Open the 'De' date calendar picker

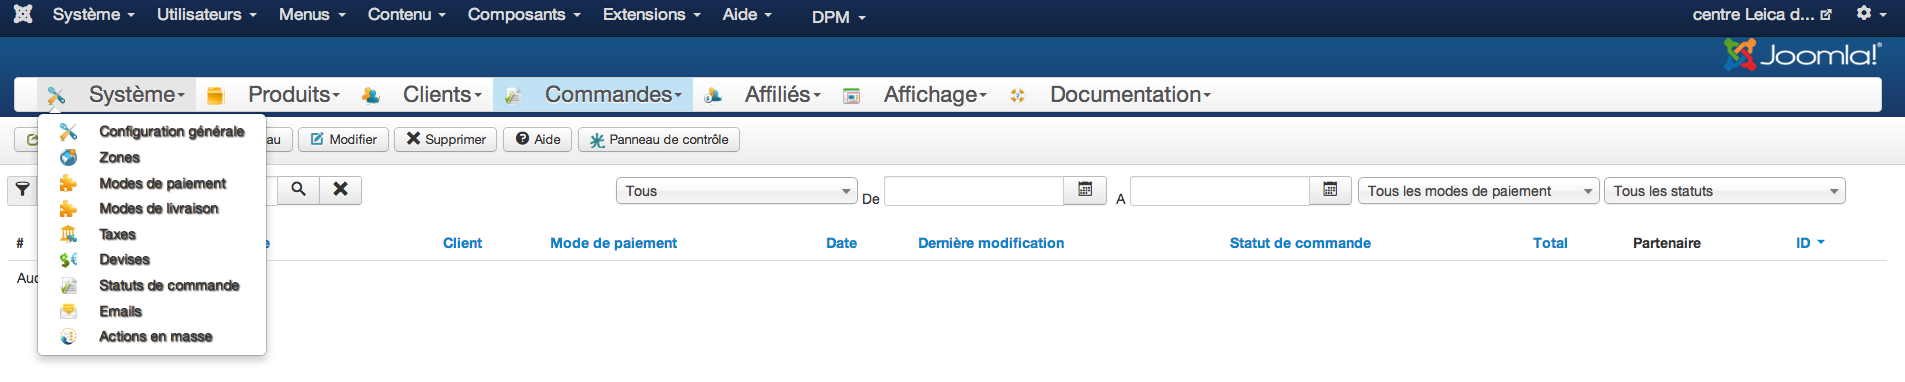(1085, 190)
